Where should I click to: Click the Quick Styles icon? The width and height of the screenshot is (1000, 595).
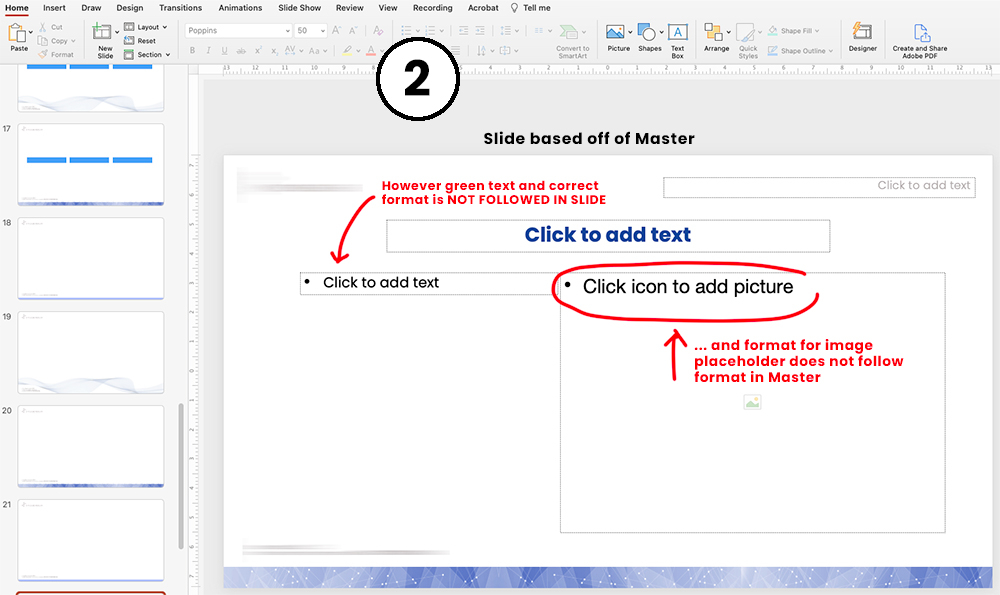746,33
